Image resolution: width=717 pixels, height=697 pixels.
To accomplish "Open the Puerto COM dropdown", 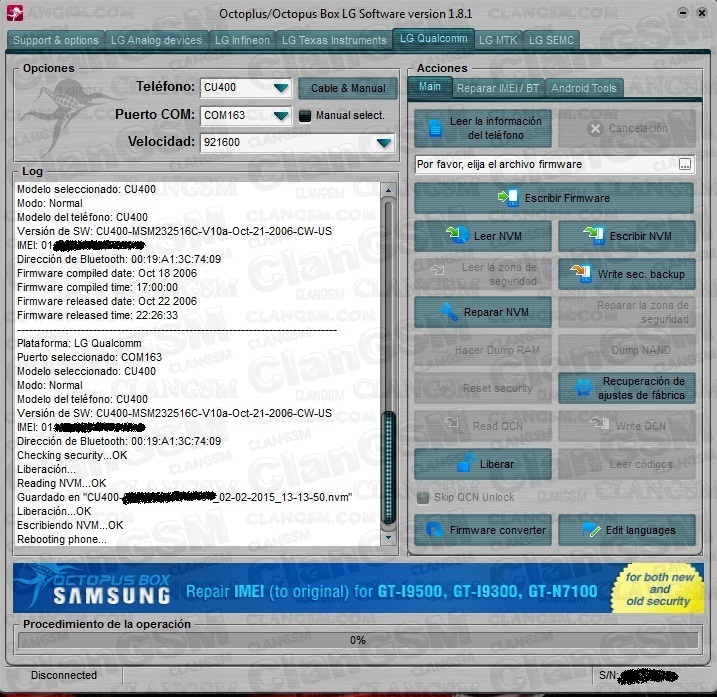I will [281, 115].
